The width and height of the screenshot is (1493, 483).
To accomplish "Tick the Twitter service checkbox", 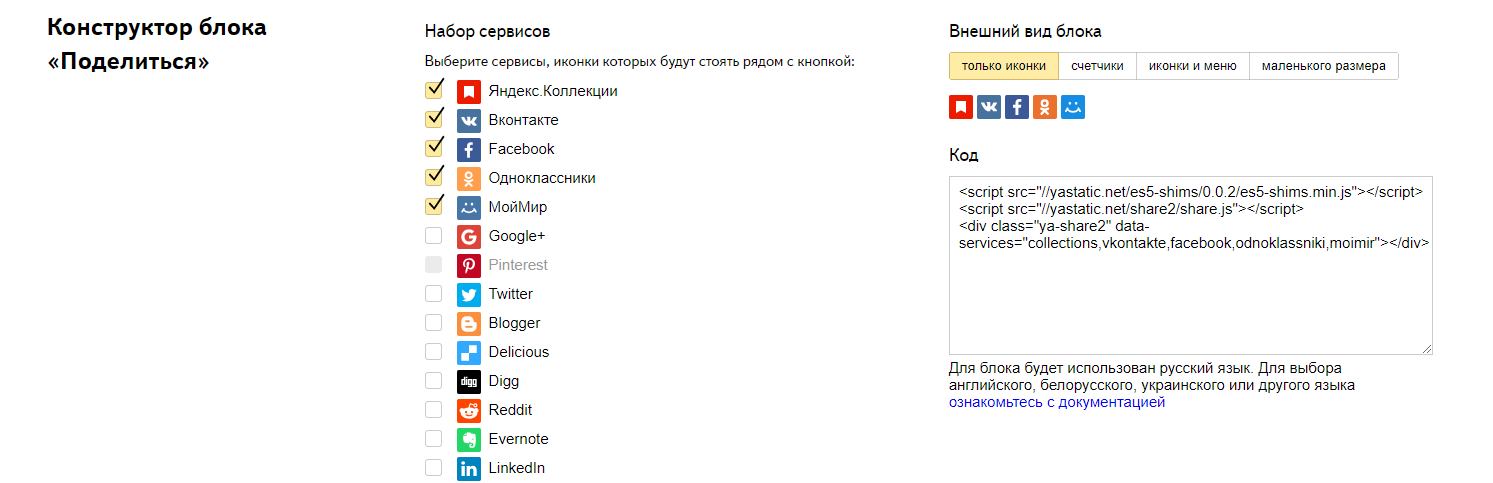I will tap(434, 294).
